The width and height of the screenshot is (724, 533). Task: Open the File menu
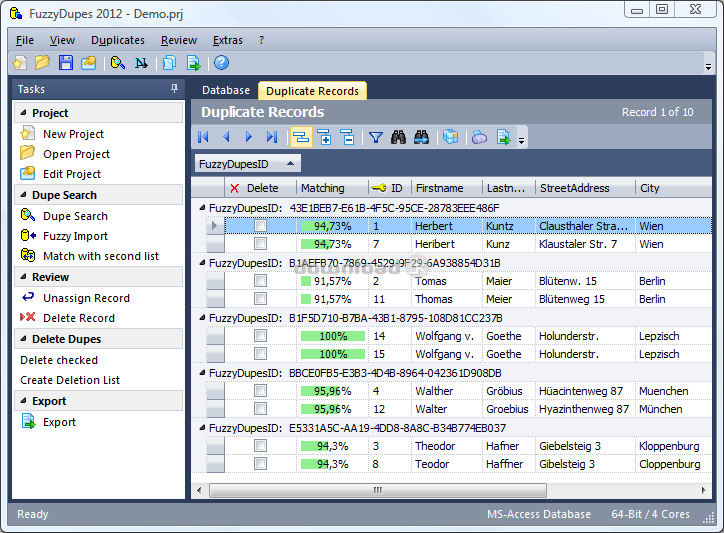coord(24,40)
